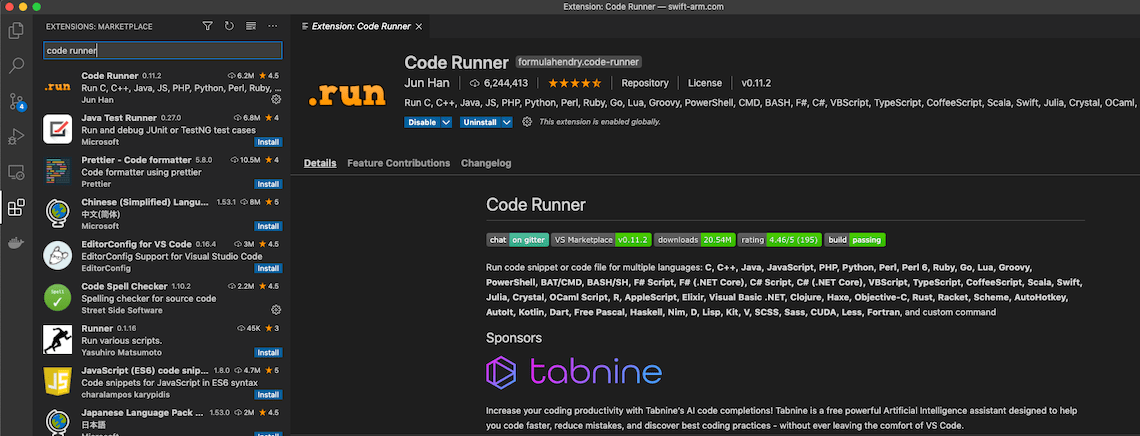This screenshot has width=1140, height=436.
Task: Select Code Spell Checker list entry
Action: [162, 298]
